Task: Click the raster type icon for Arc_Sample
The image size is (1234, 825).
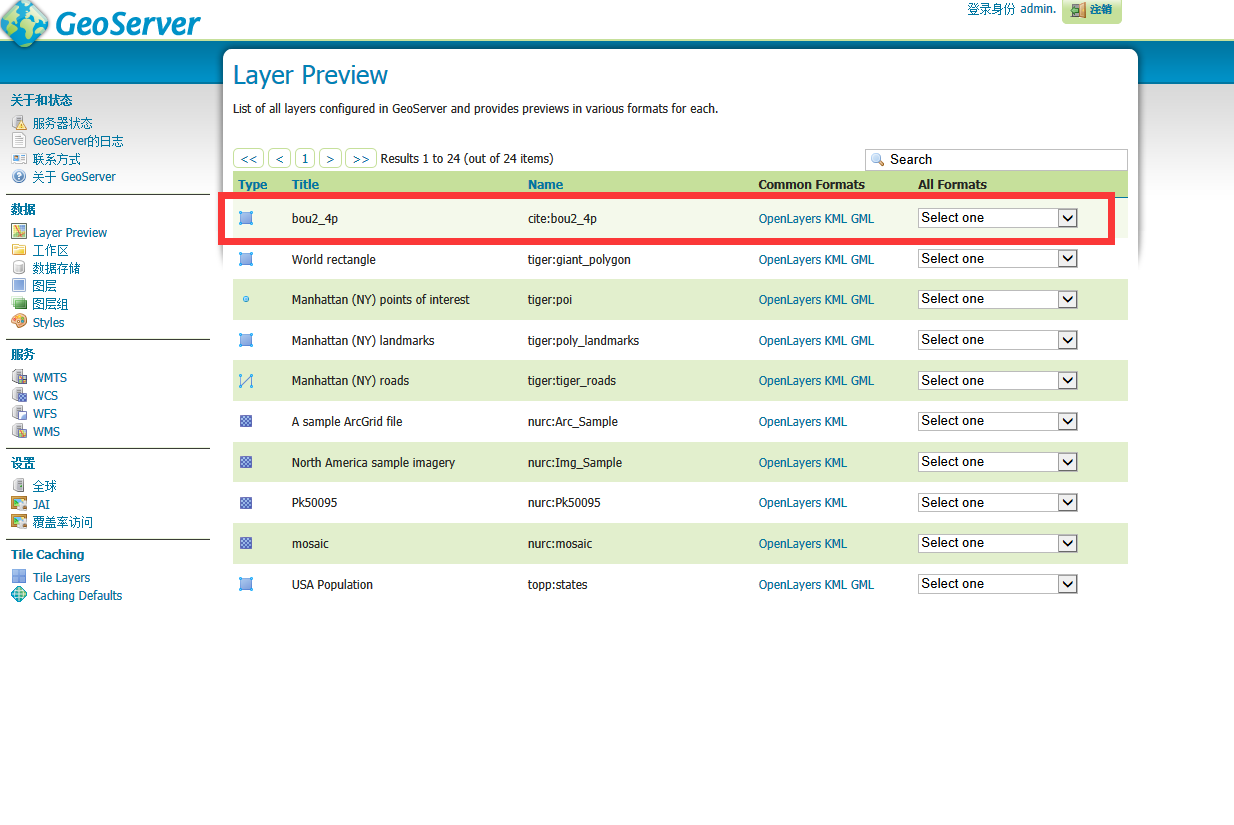Action: point(246,421)
